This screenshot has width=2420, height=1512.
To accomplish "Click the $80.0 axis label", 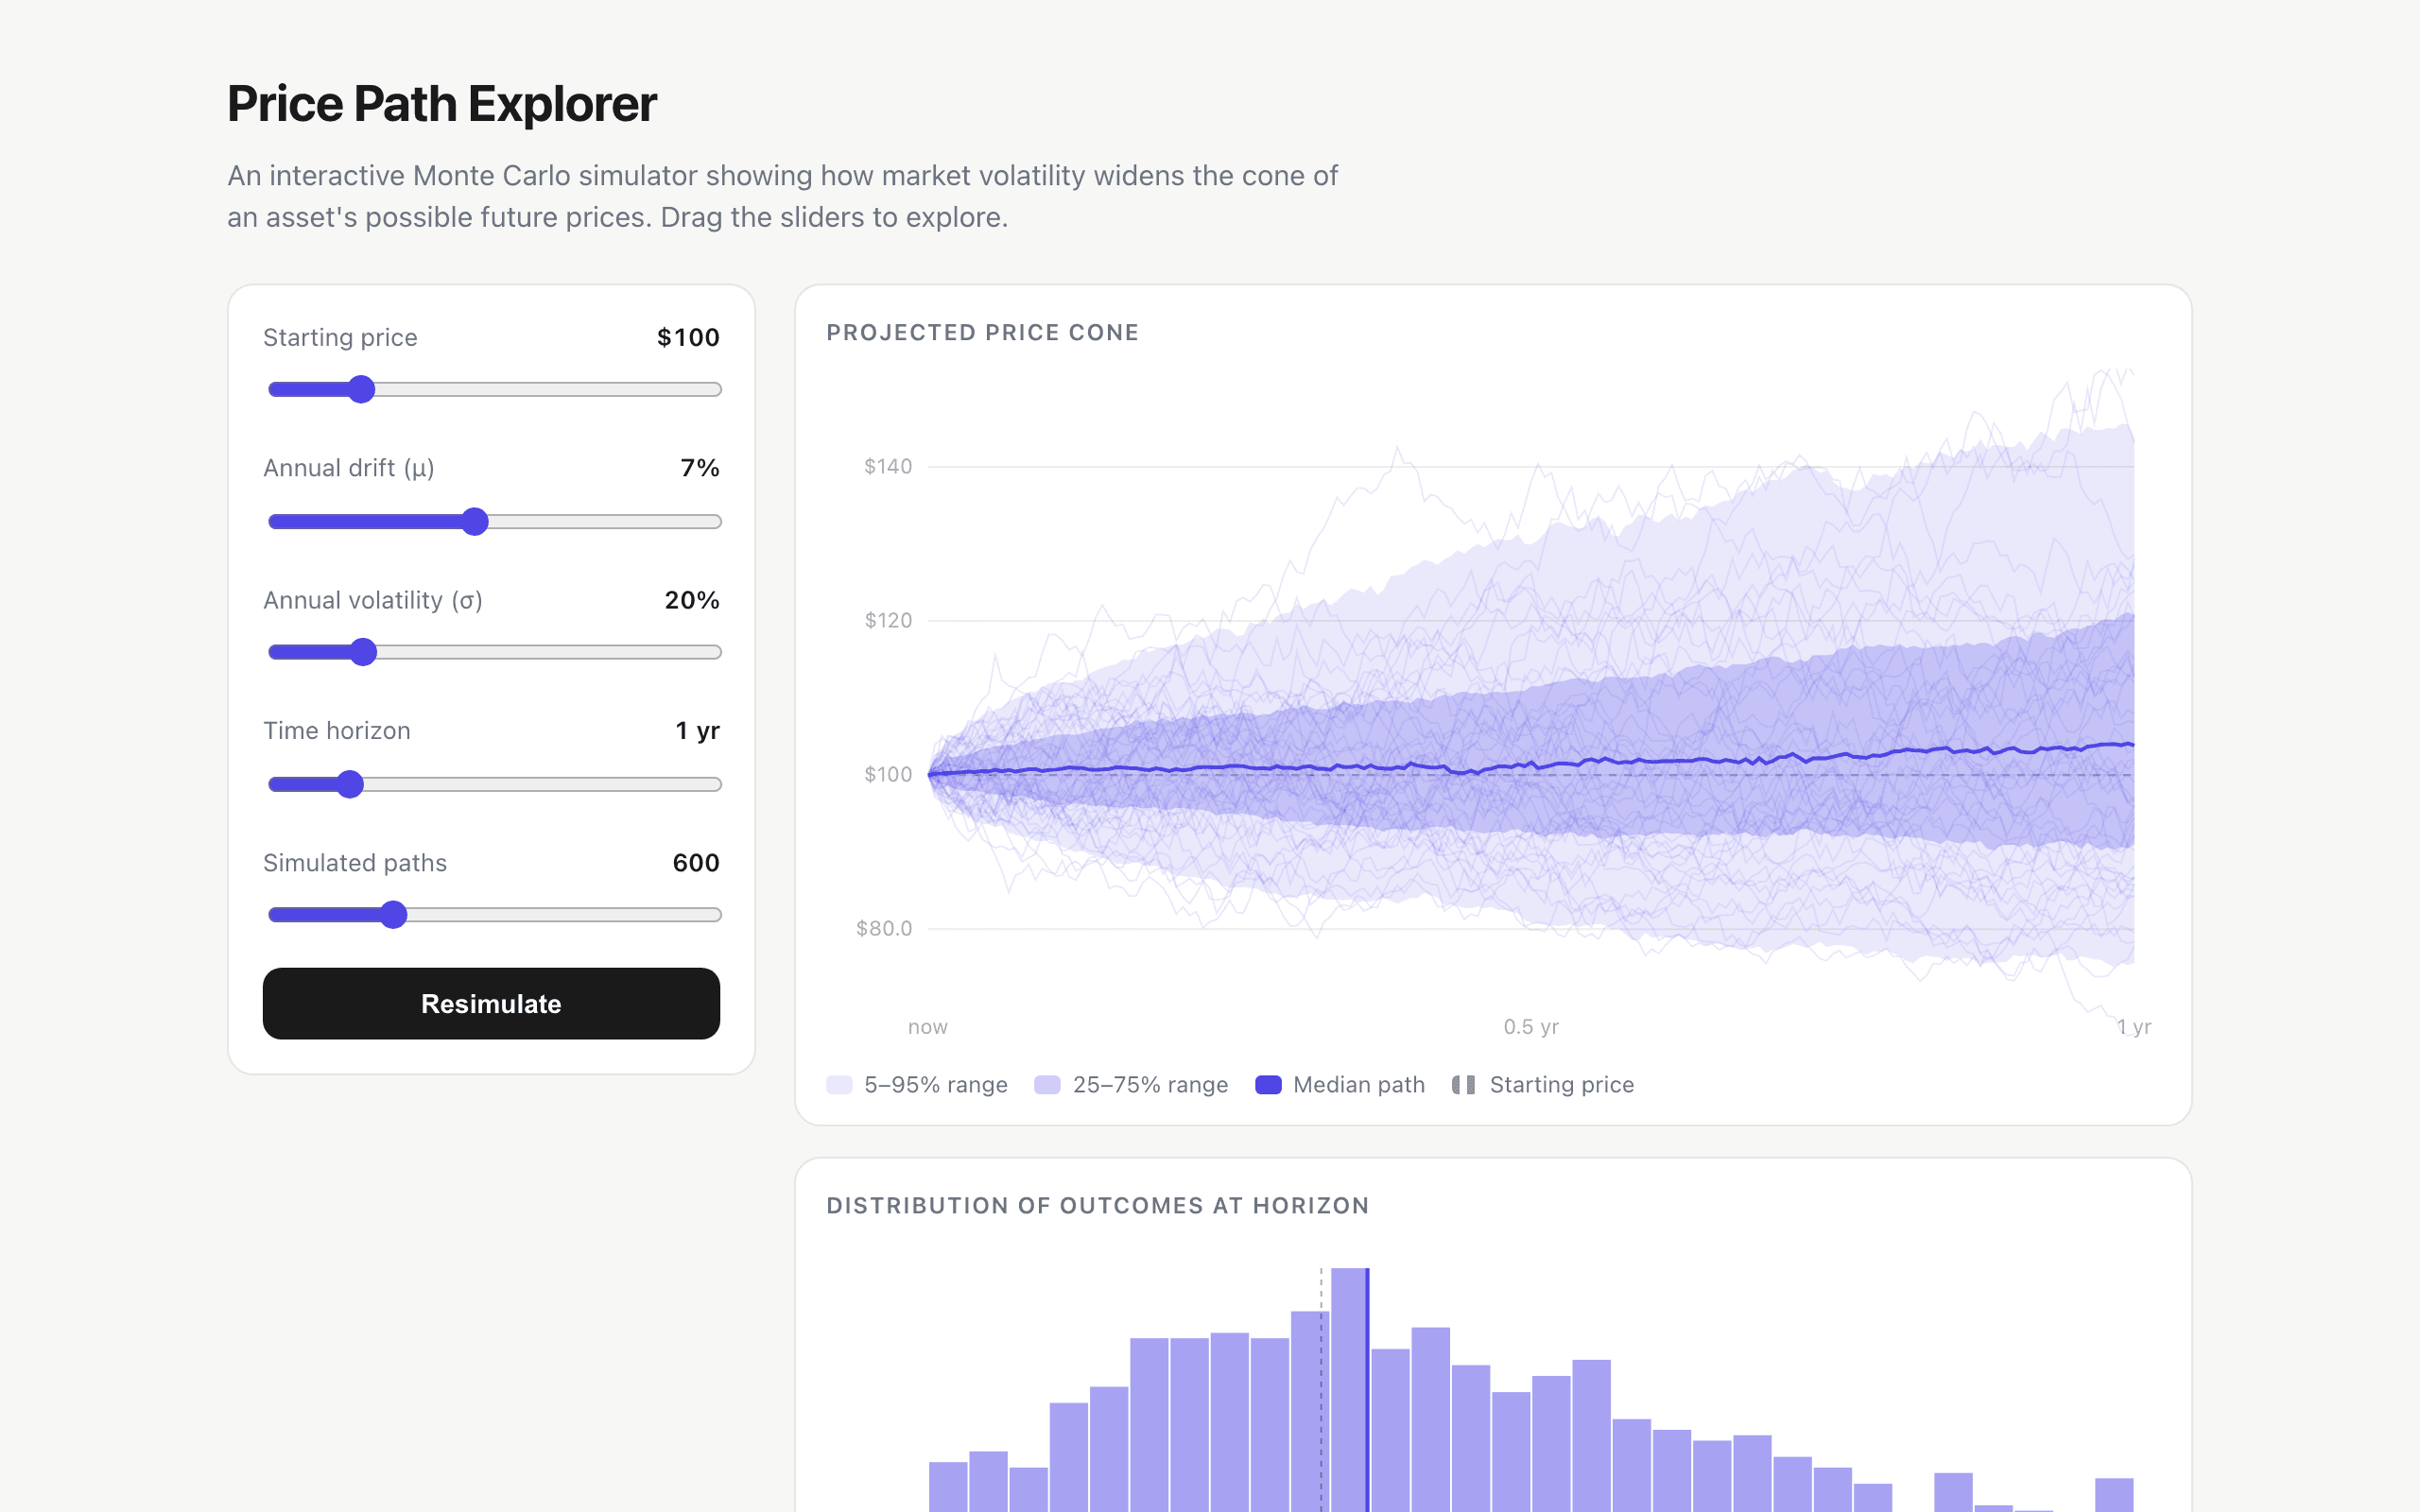I will [x=884, y=928].
